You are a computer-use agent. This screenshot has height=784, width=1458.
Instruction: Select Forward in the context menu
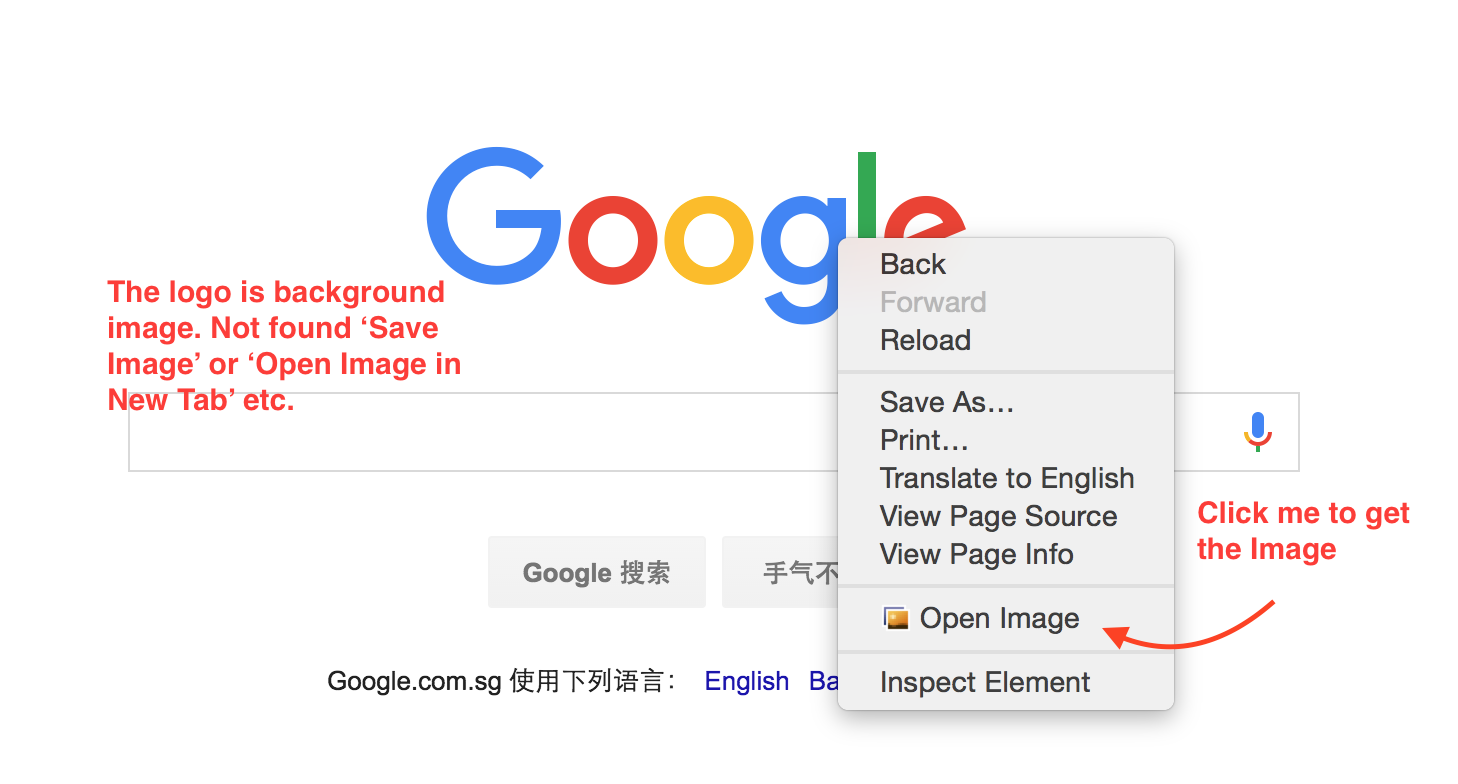1005,302
